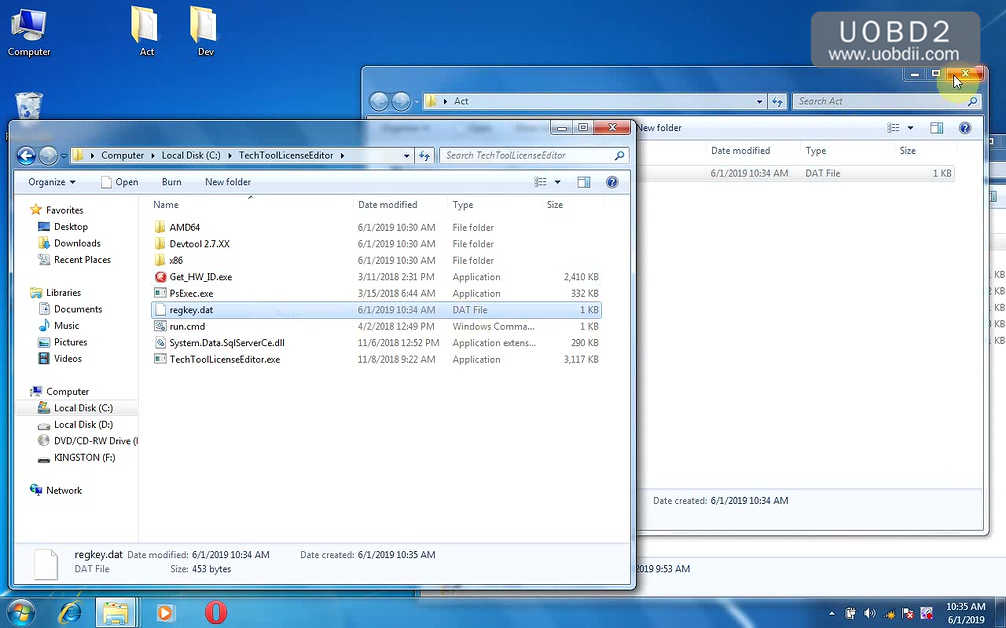
Task: Click the help icon in the front window toolbar
Action: click(x=612, y=182)
